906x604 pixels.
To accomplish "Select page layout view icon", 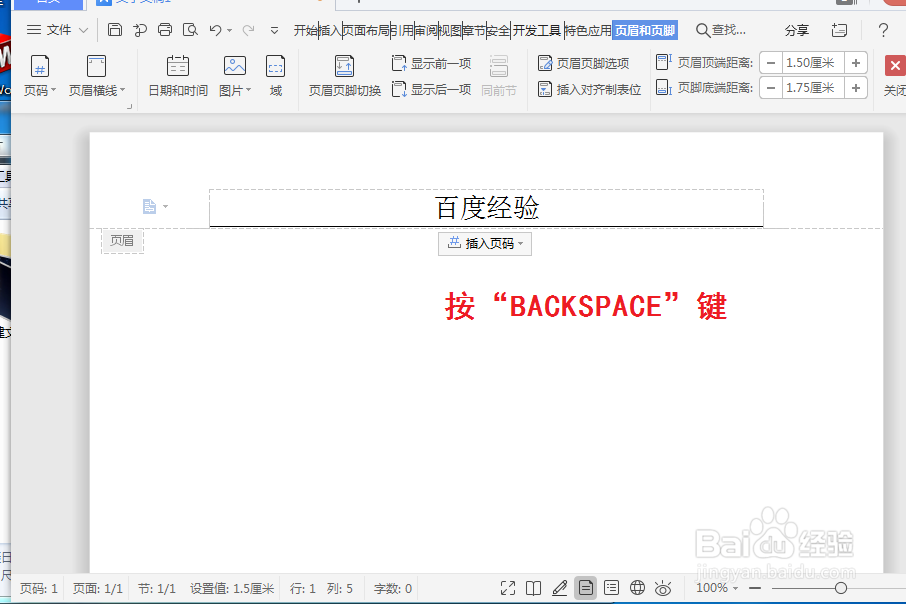I will coord(585,588).
